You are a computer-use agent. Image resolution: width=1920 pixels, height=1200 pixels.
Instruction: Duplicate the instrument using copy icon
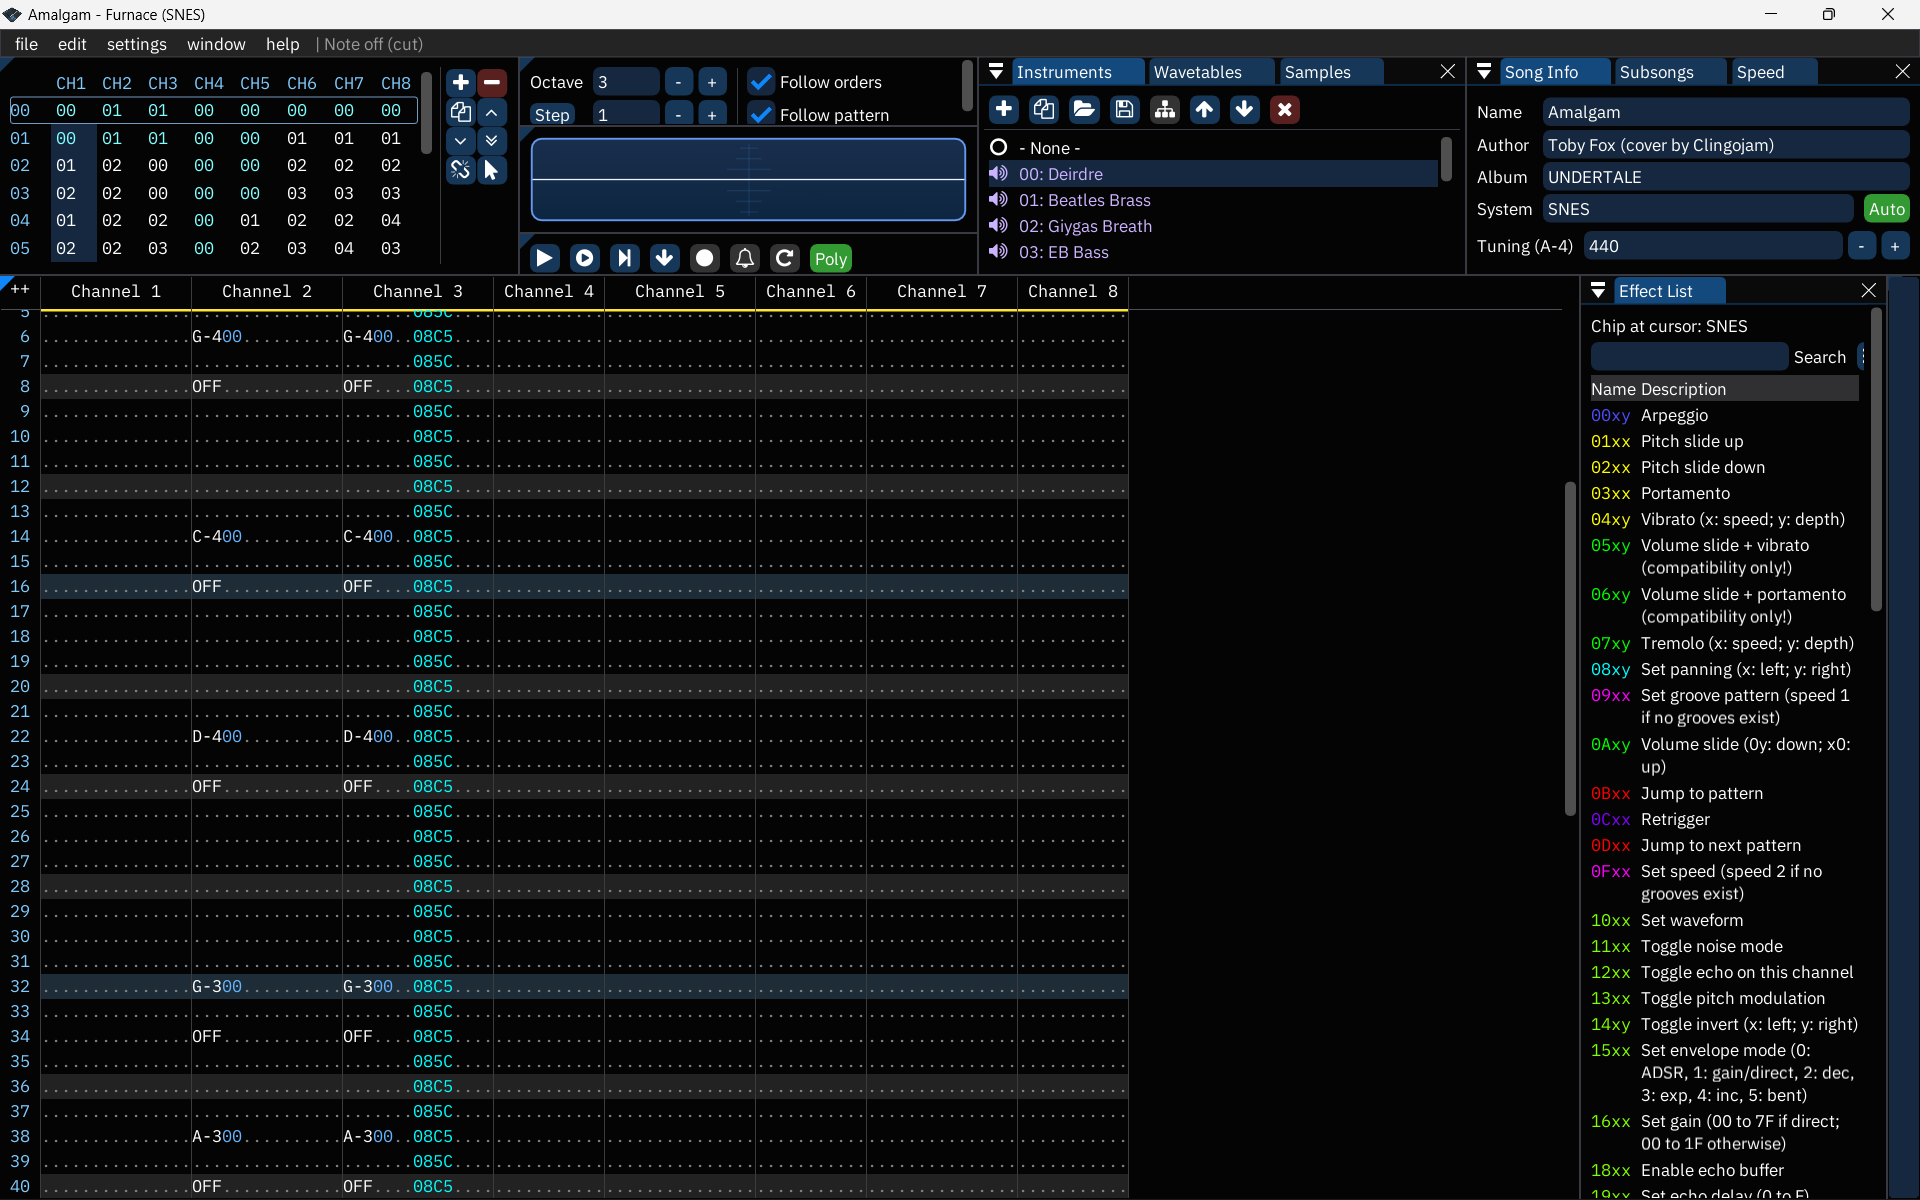[1044, 109]
